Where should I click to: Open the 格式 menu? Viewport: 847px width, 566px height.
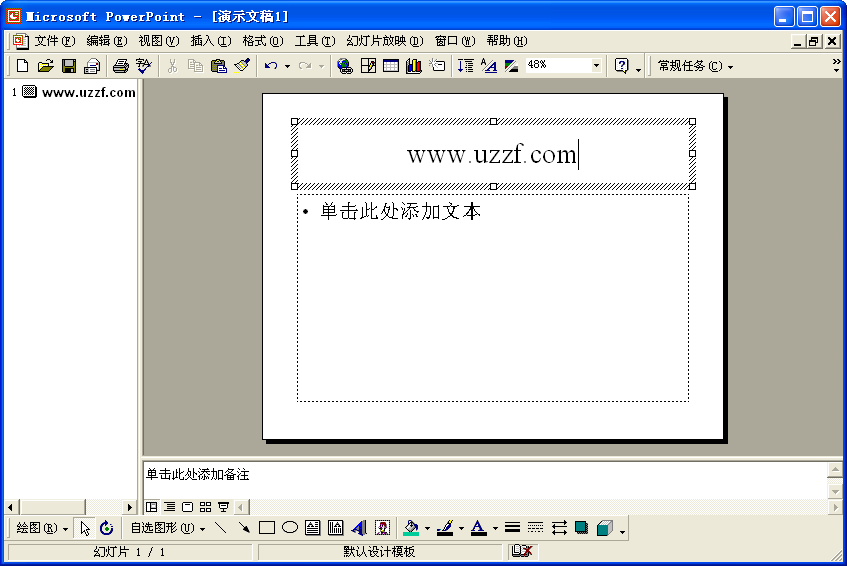coord(263,41)
